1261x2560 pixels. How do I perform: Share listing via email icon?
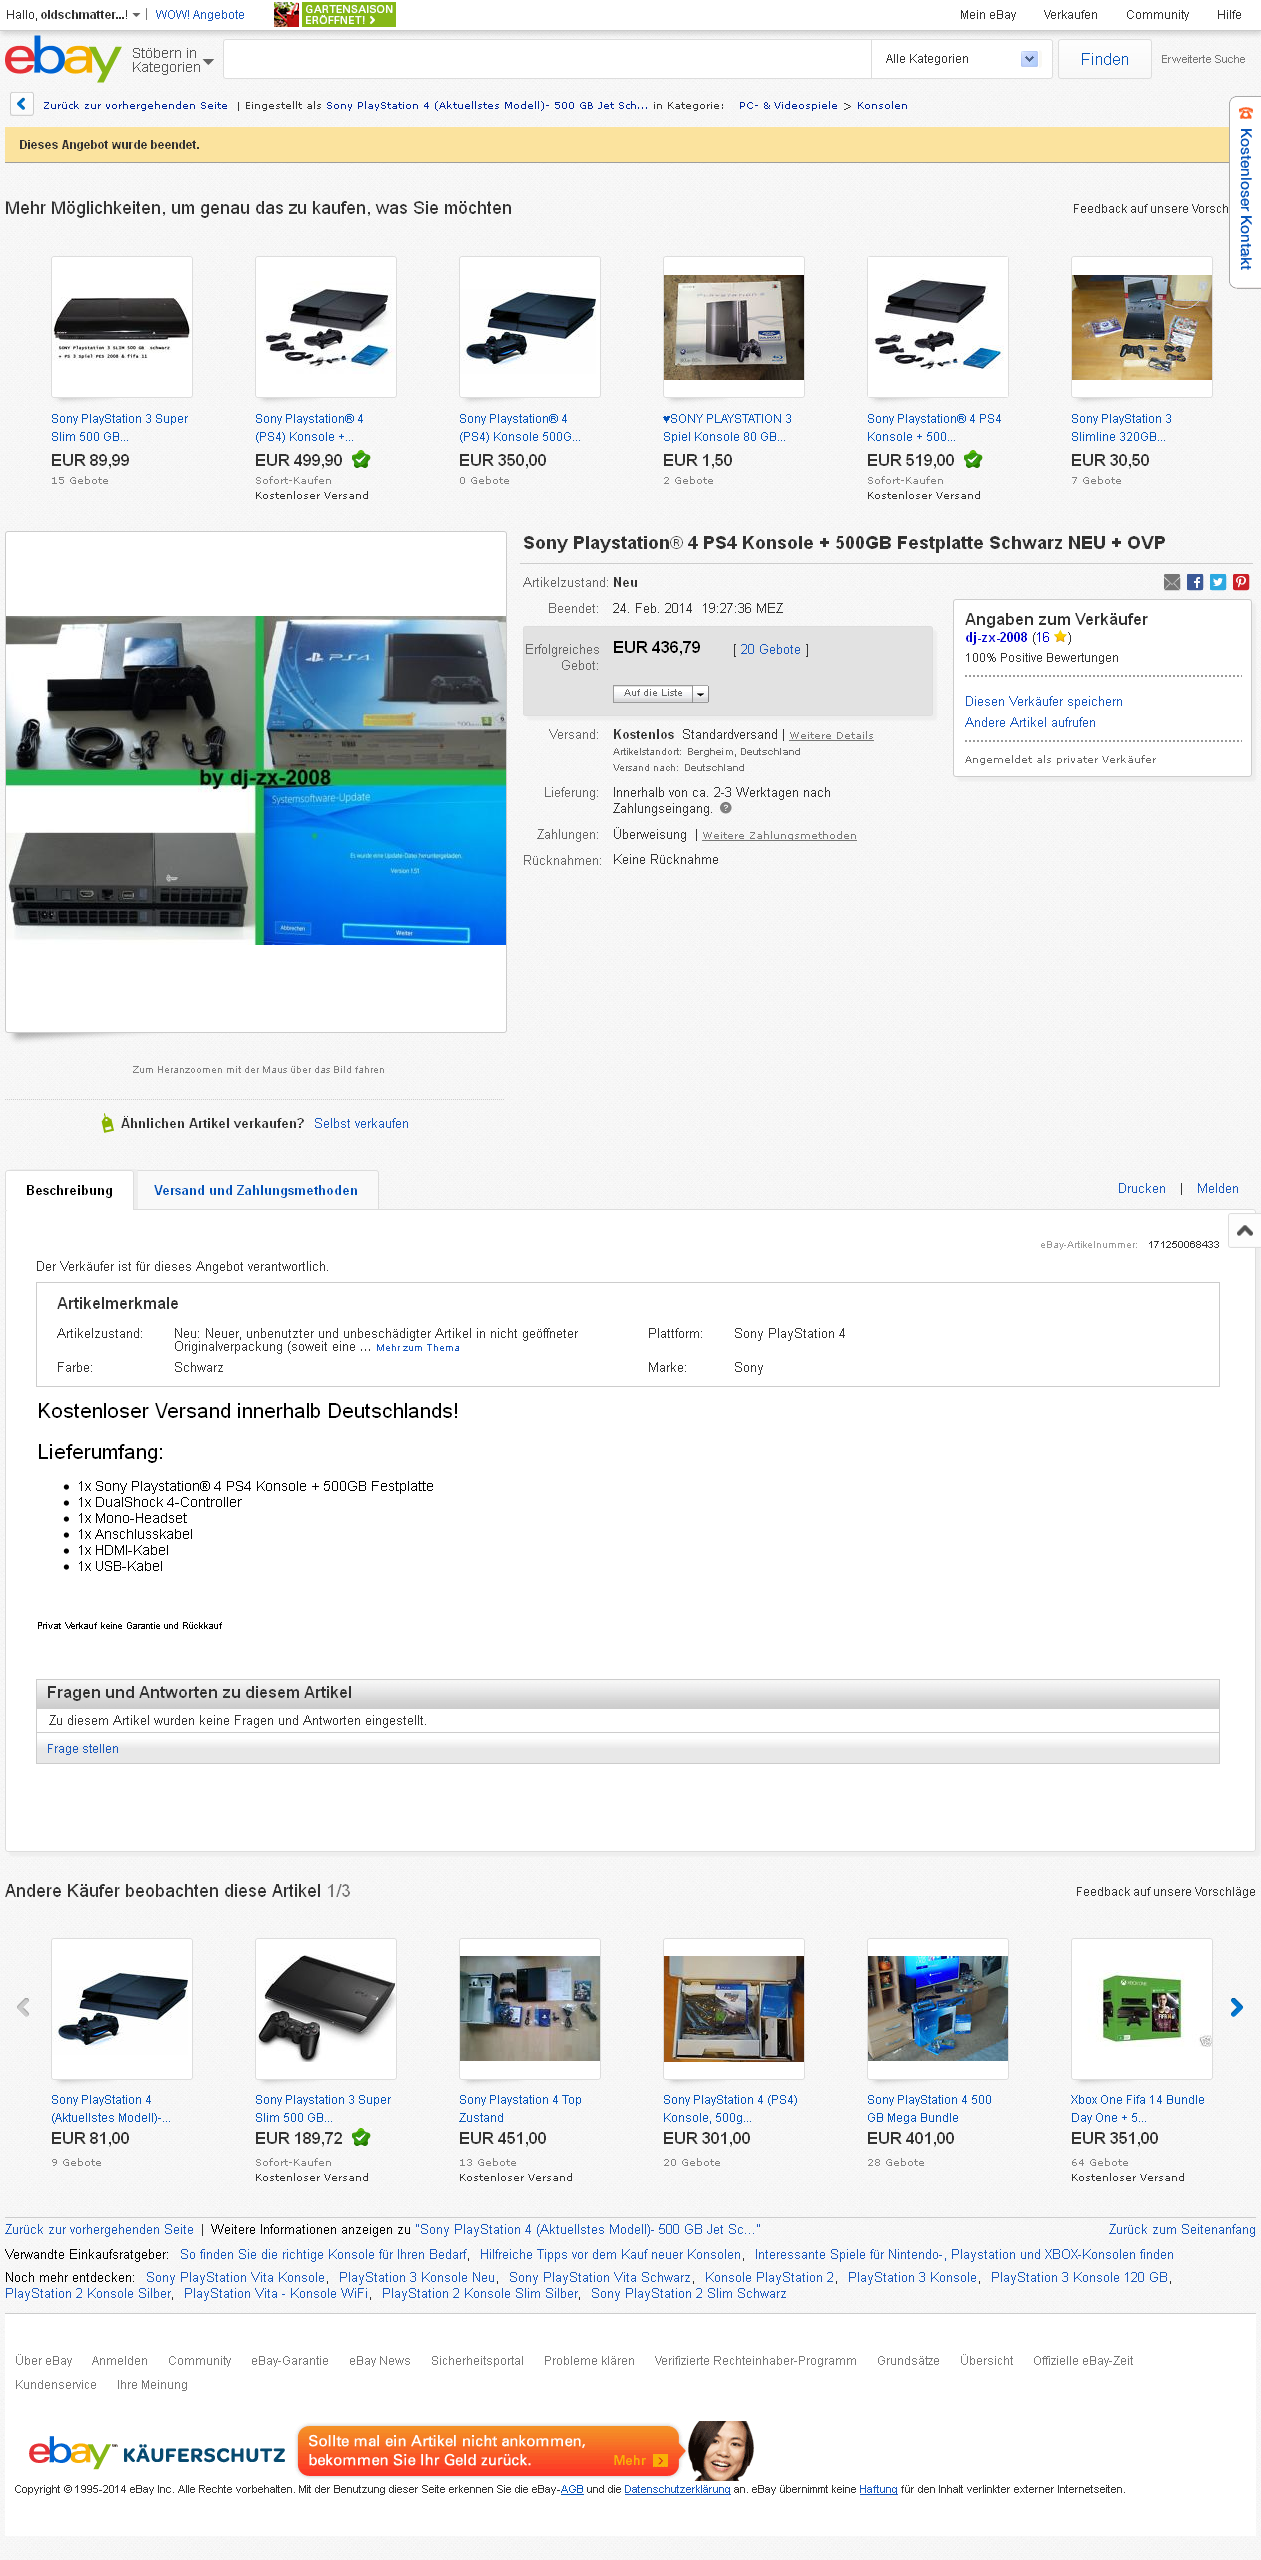coord(1172,582)
